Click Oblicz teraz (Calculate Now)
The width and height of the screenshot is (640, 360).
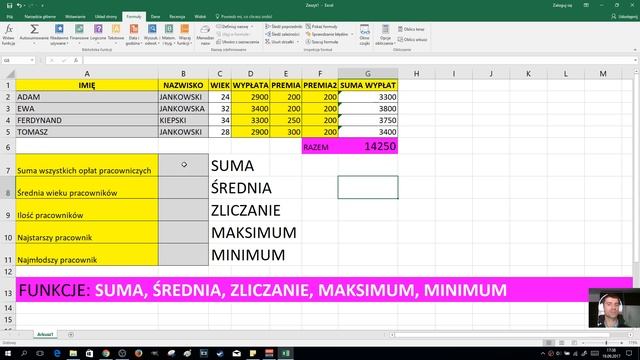[x=411, y=29]
